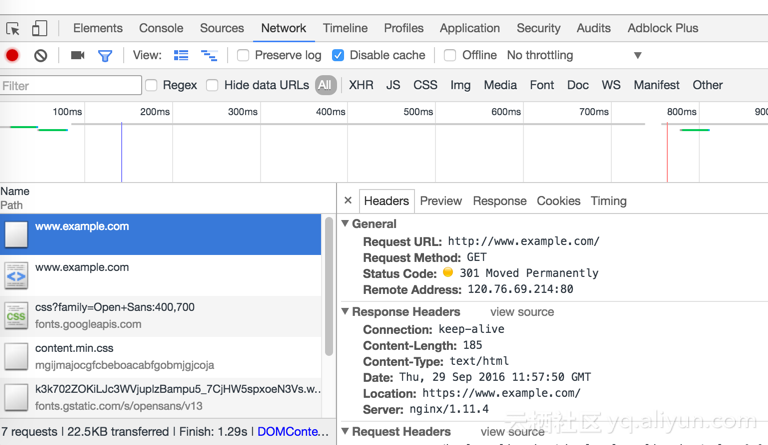Open the Profiles panel tab

[404, 28]
